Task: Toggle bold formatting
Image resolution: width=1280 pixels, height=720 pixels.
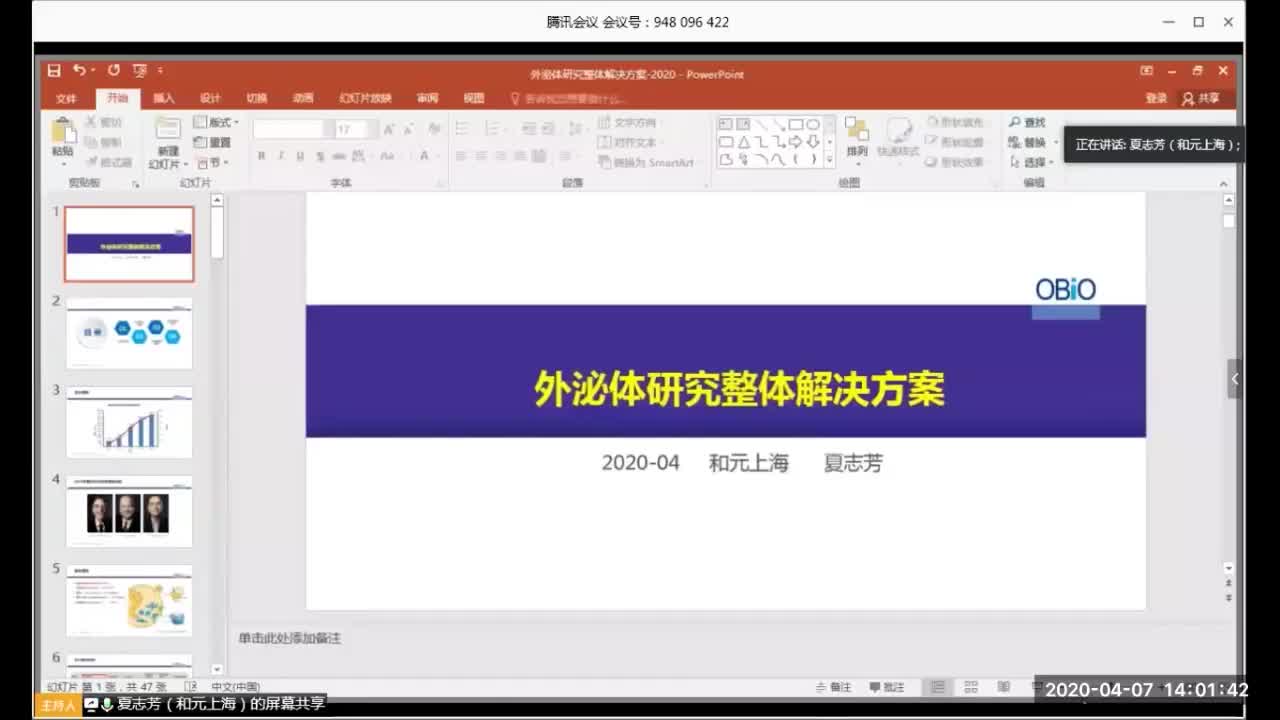Action: pyautogui.click(x=262, y=156)
